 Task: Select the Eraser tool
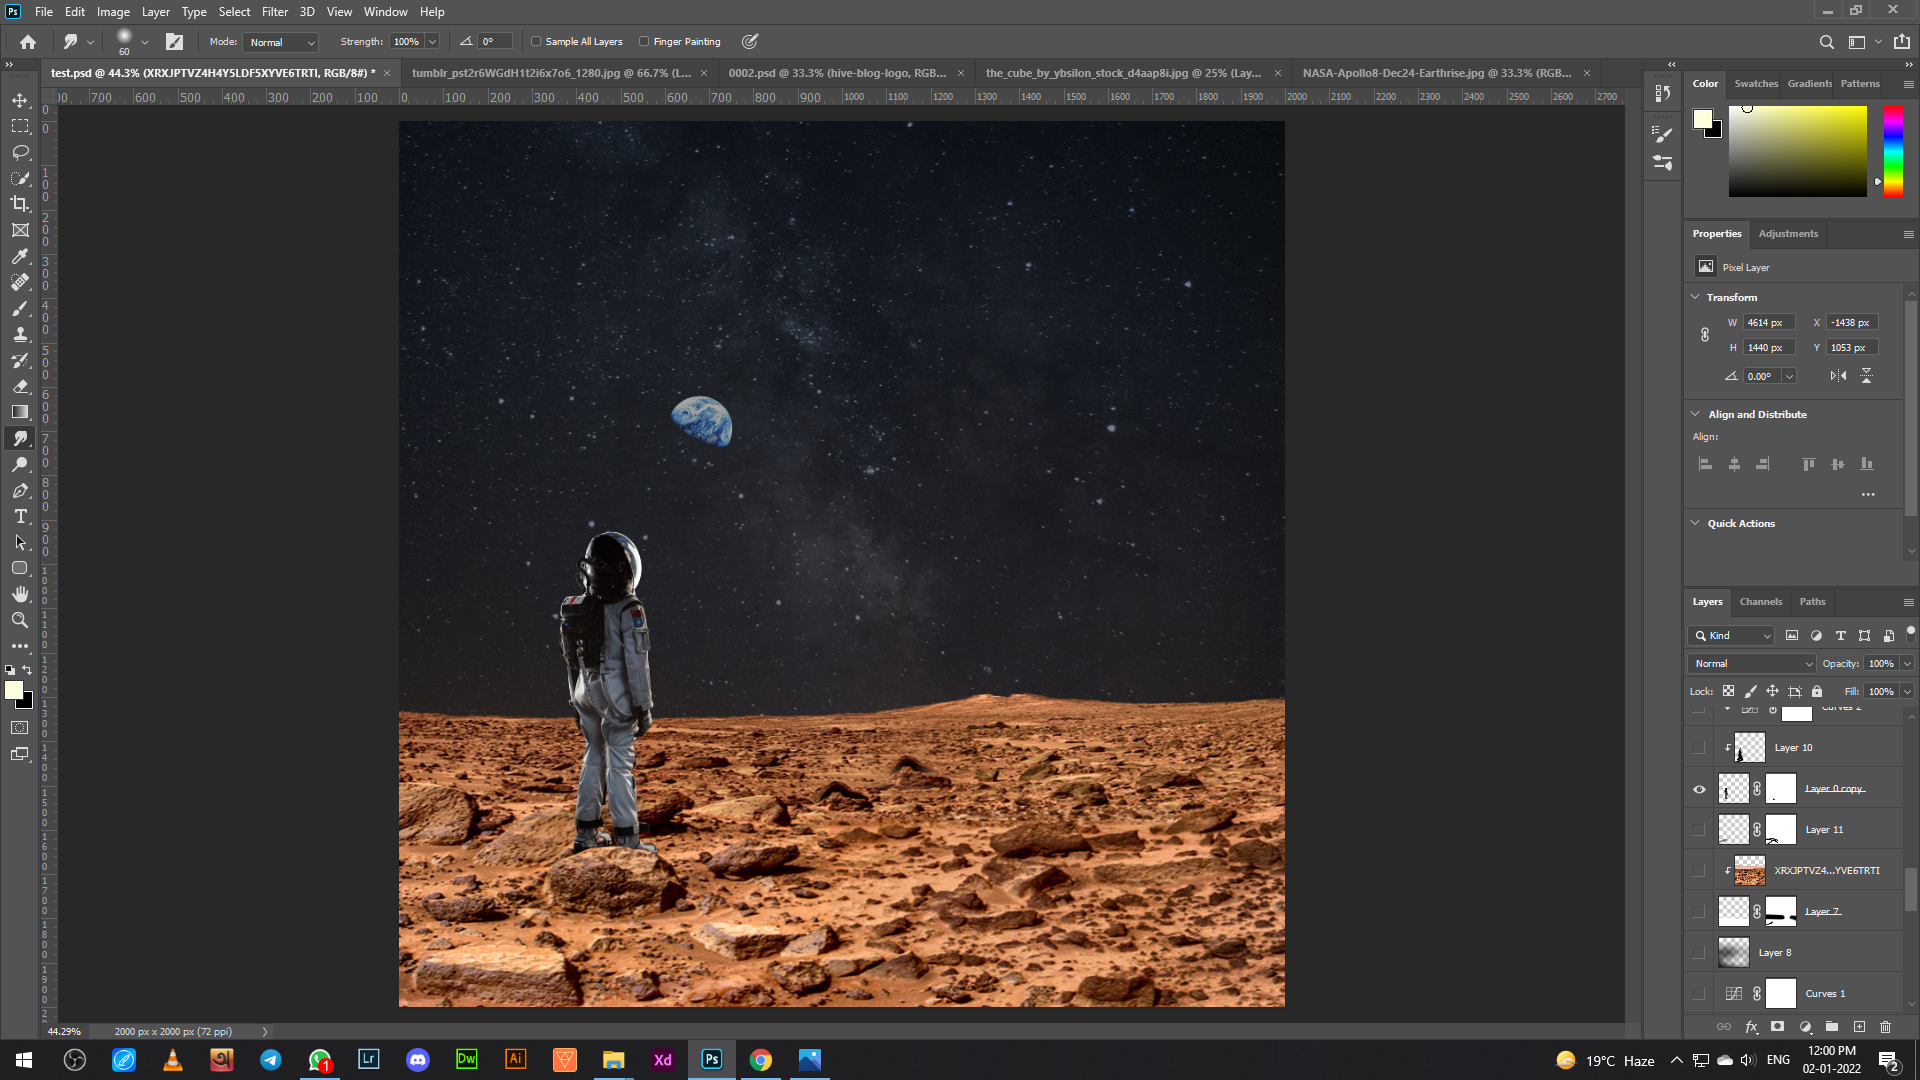(x=20, y=386)
